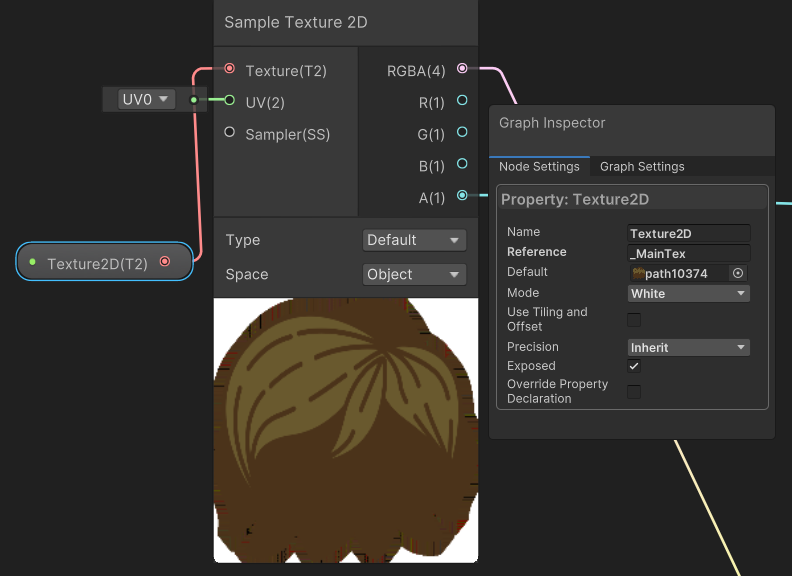Open the Space dropdown set to Object
Screen dimensions: 792x576
(x=414, y=274)
